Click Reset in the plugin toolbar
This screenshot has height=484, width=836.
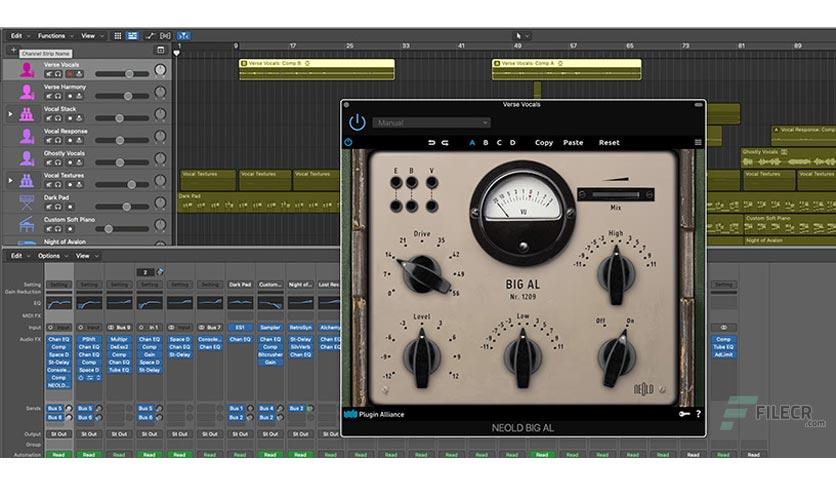point(609,143)
